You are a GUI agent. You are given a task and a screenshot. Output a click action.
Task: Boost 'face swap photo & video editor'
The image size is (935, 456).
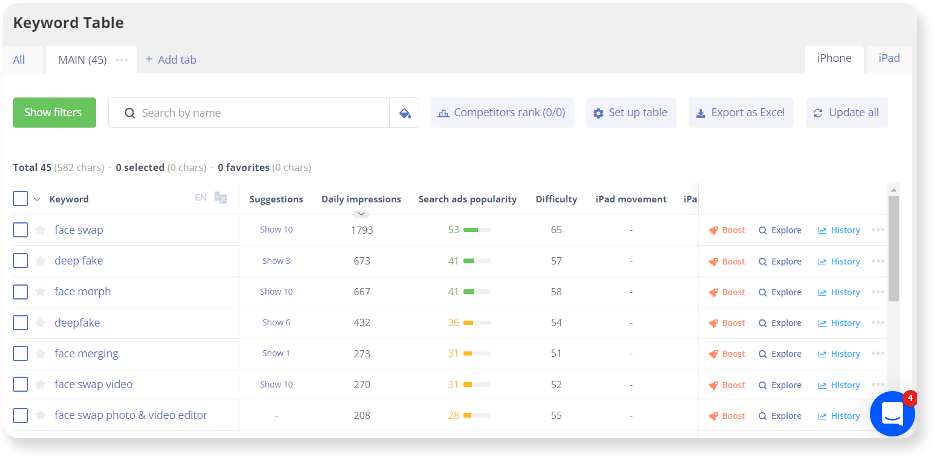(x=727, y=416)
